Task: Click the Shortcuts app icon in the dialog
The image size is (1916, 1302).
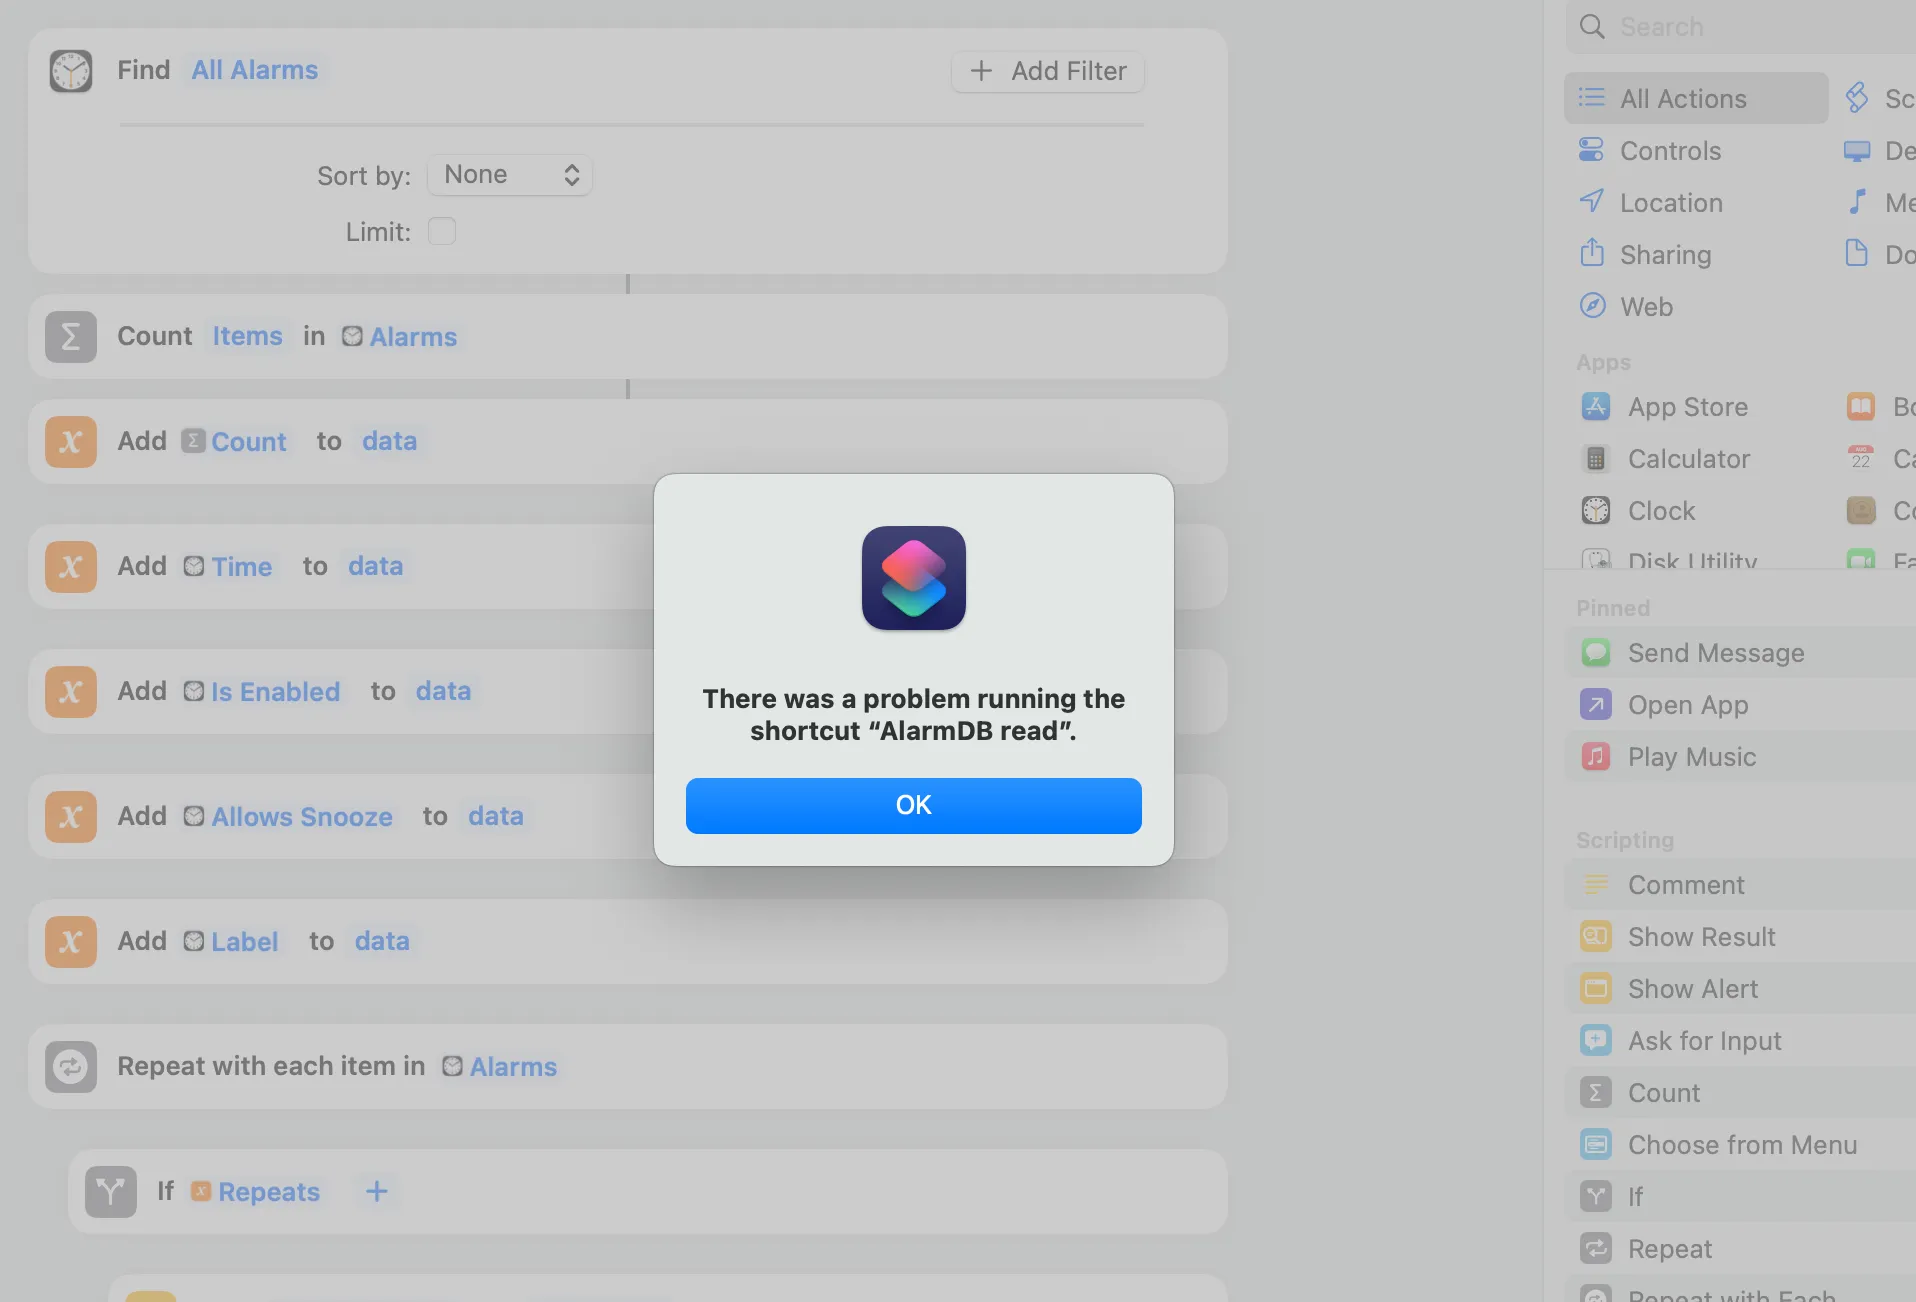Action: click(913, 578)
